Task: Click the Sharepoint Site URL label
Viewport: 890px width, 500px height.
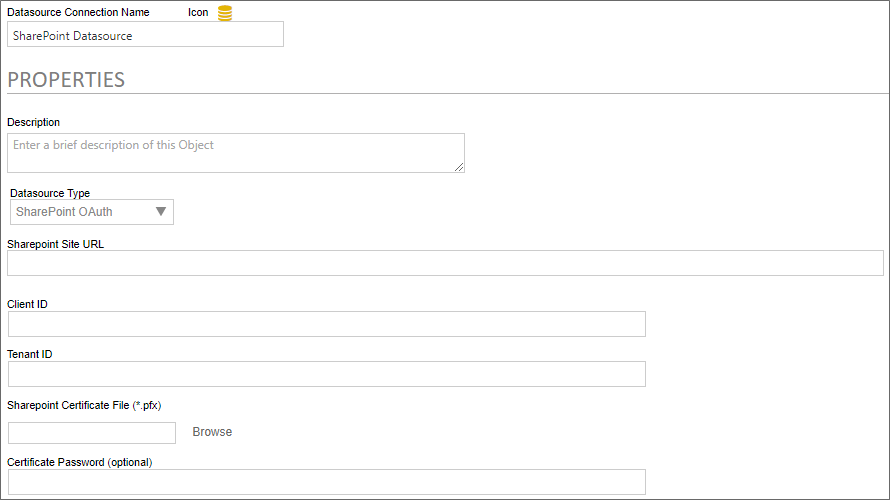Action: point(55,243)
